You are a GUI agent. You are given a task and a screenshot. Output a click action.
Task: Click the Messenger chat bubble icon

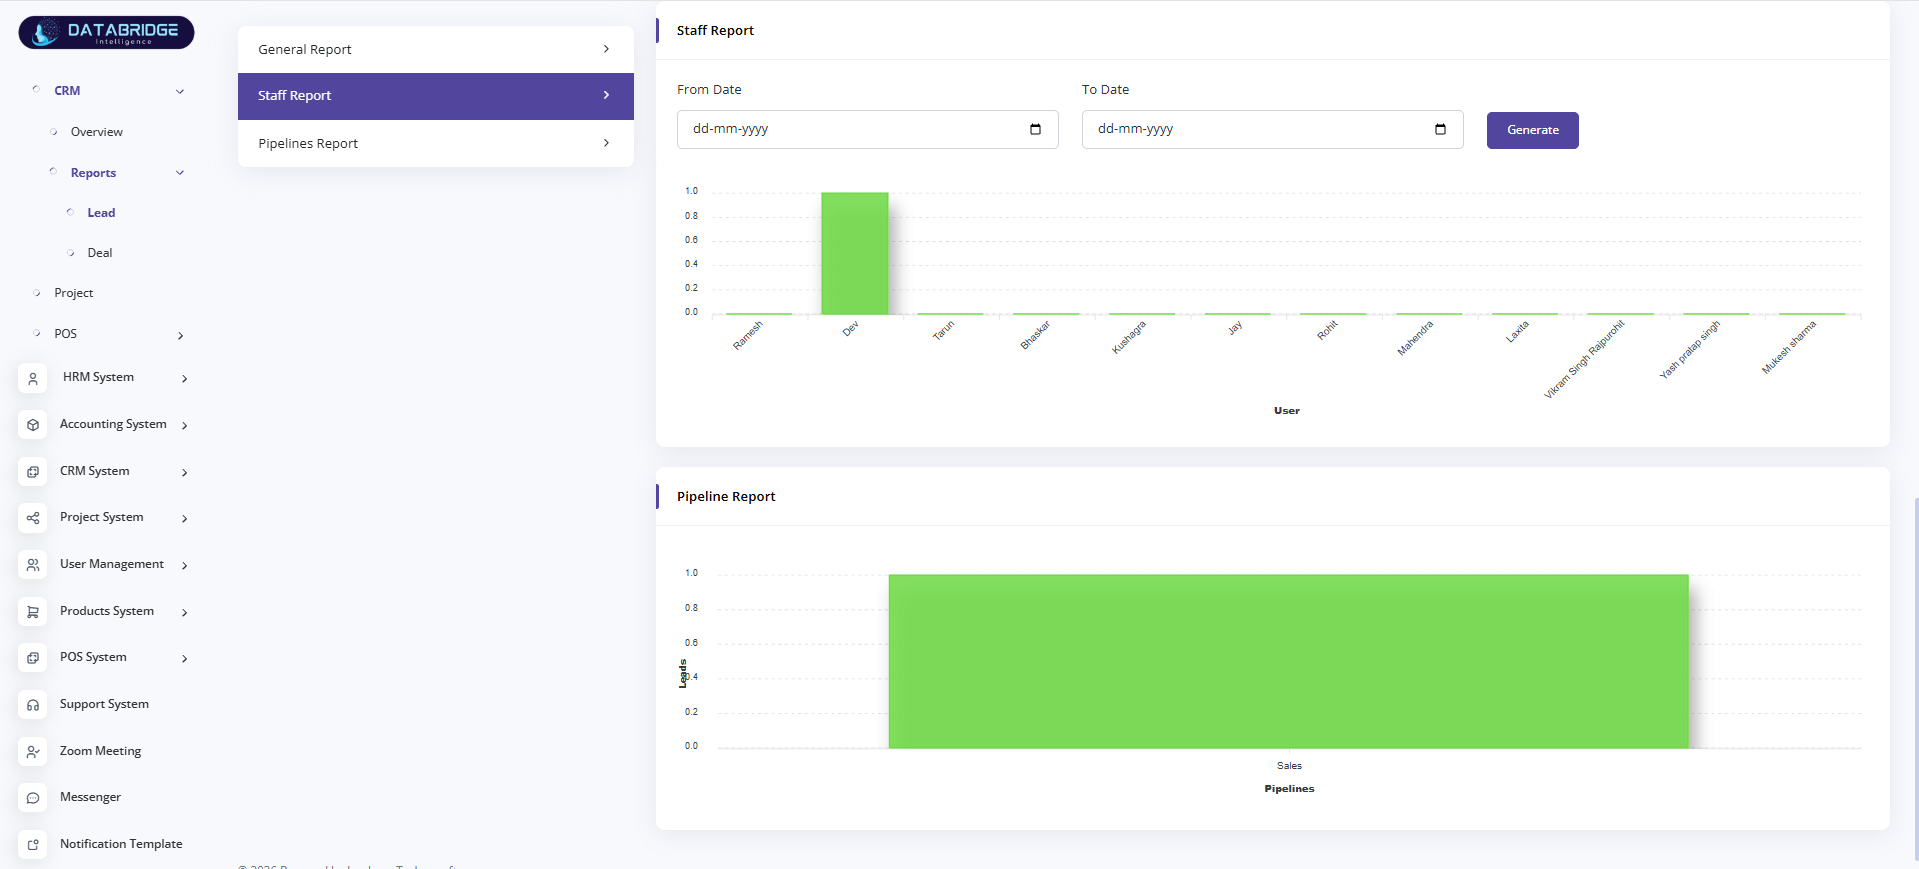33,798
